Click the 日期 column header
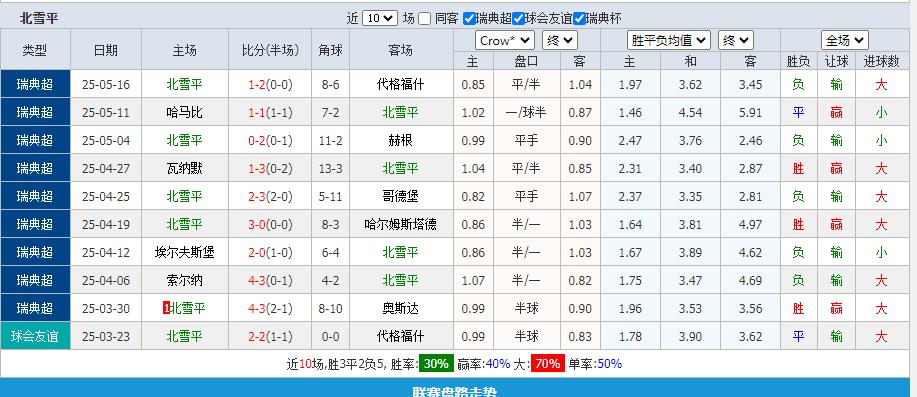This screenshot has width=917, height=397. pyautogui.click(x=106, y=50)
